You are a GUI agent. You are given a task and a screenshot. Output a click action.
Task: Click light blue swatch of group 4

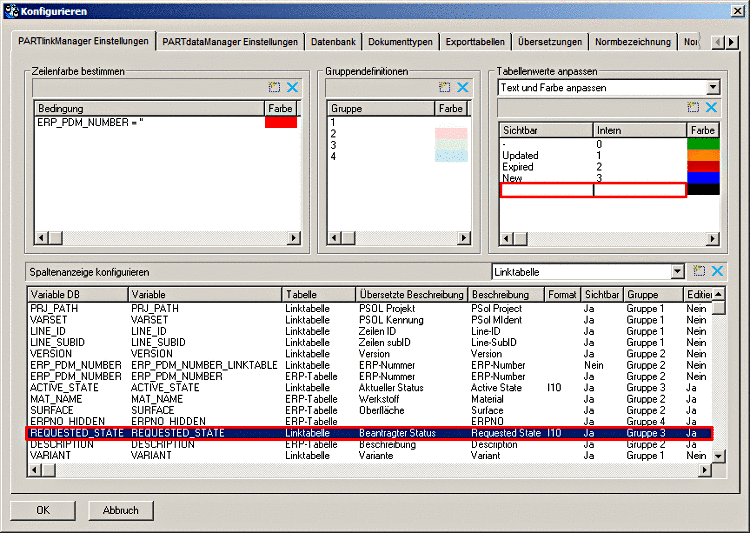[x=451, y=156]
